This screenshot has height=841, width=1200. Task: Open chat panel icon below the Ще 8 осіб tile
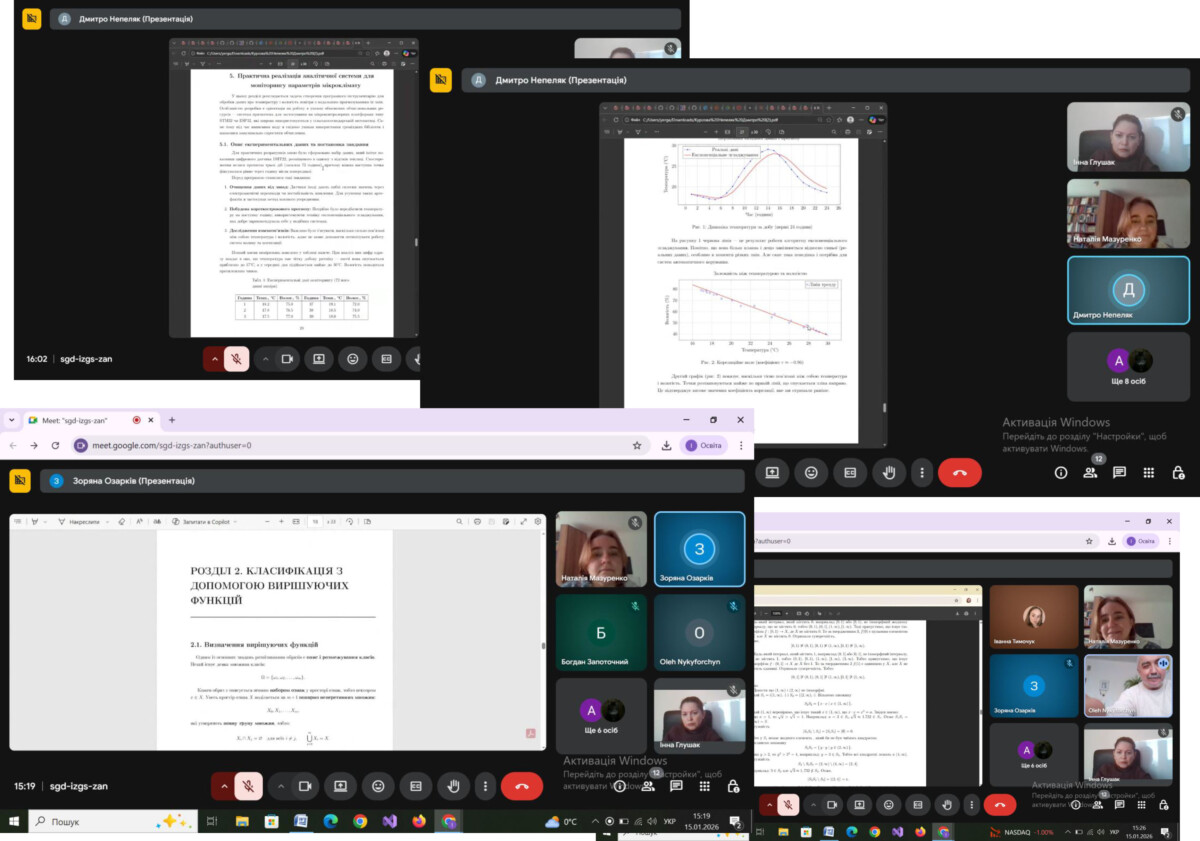(x=1119, y=472)
